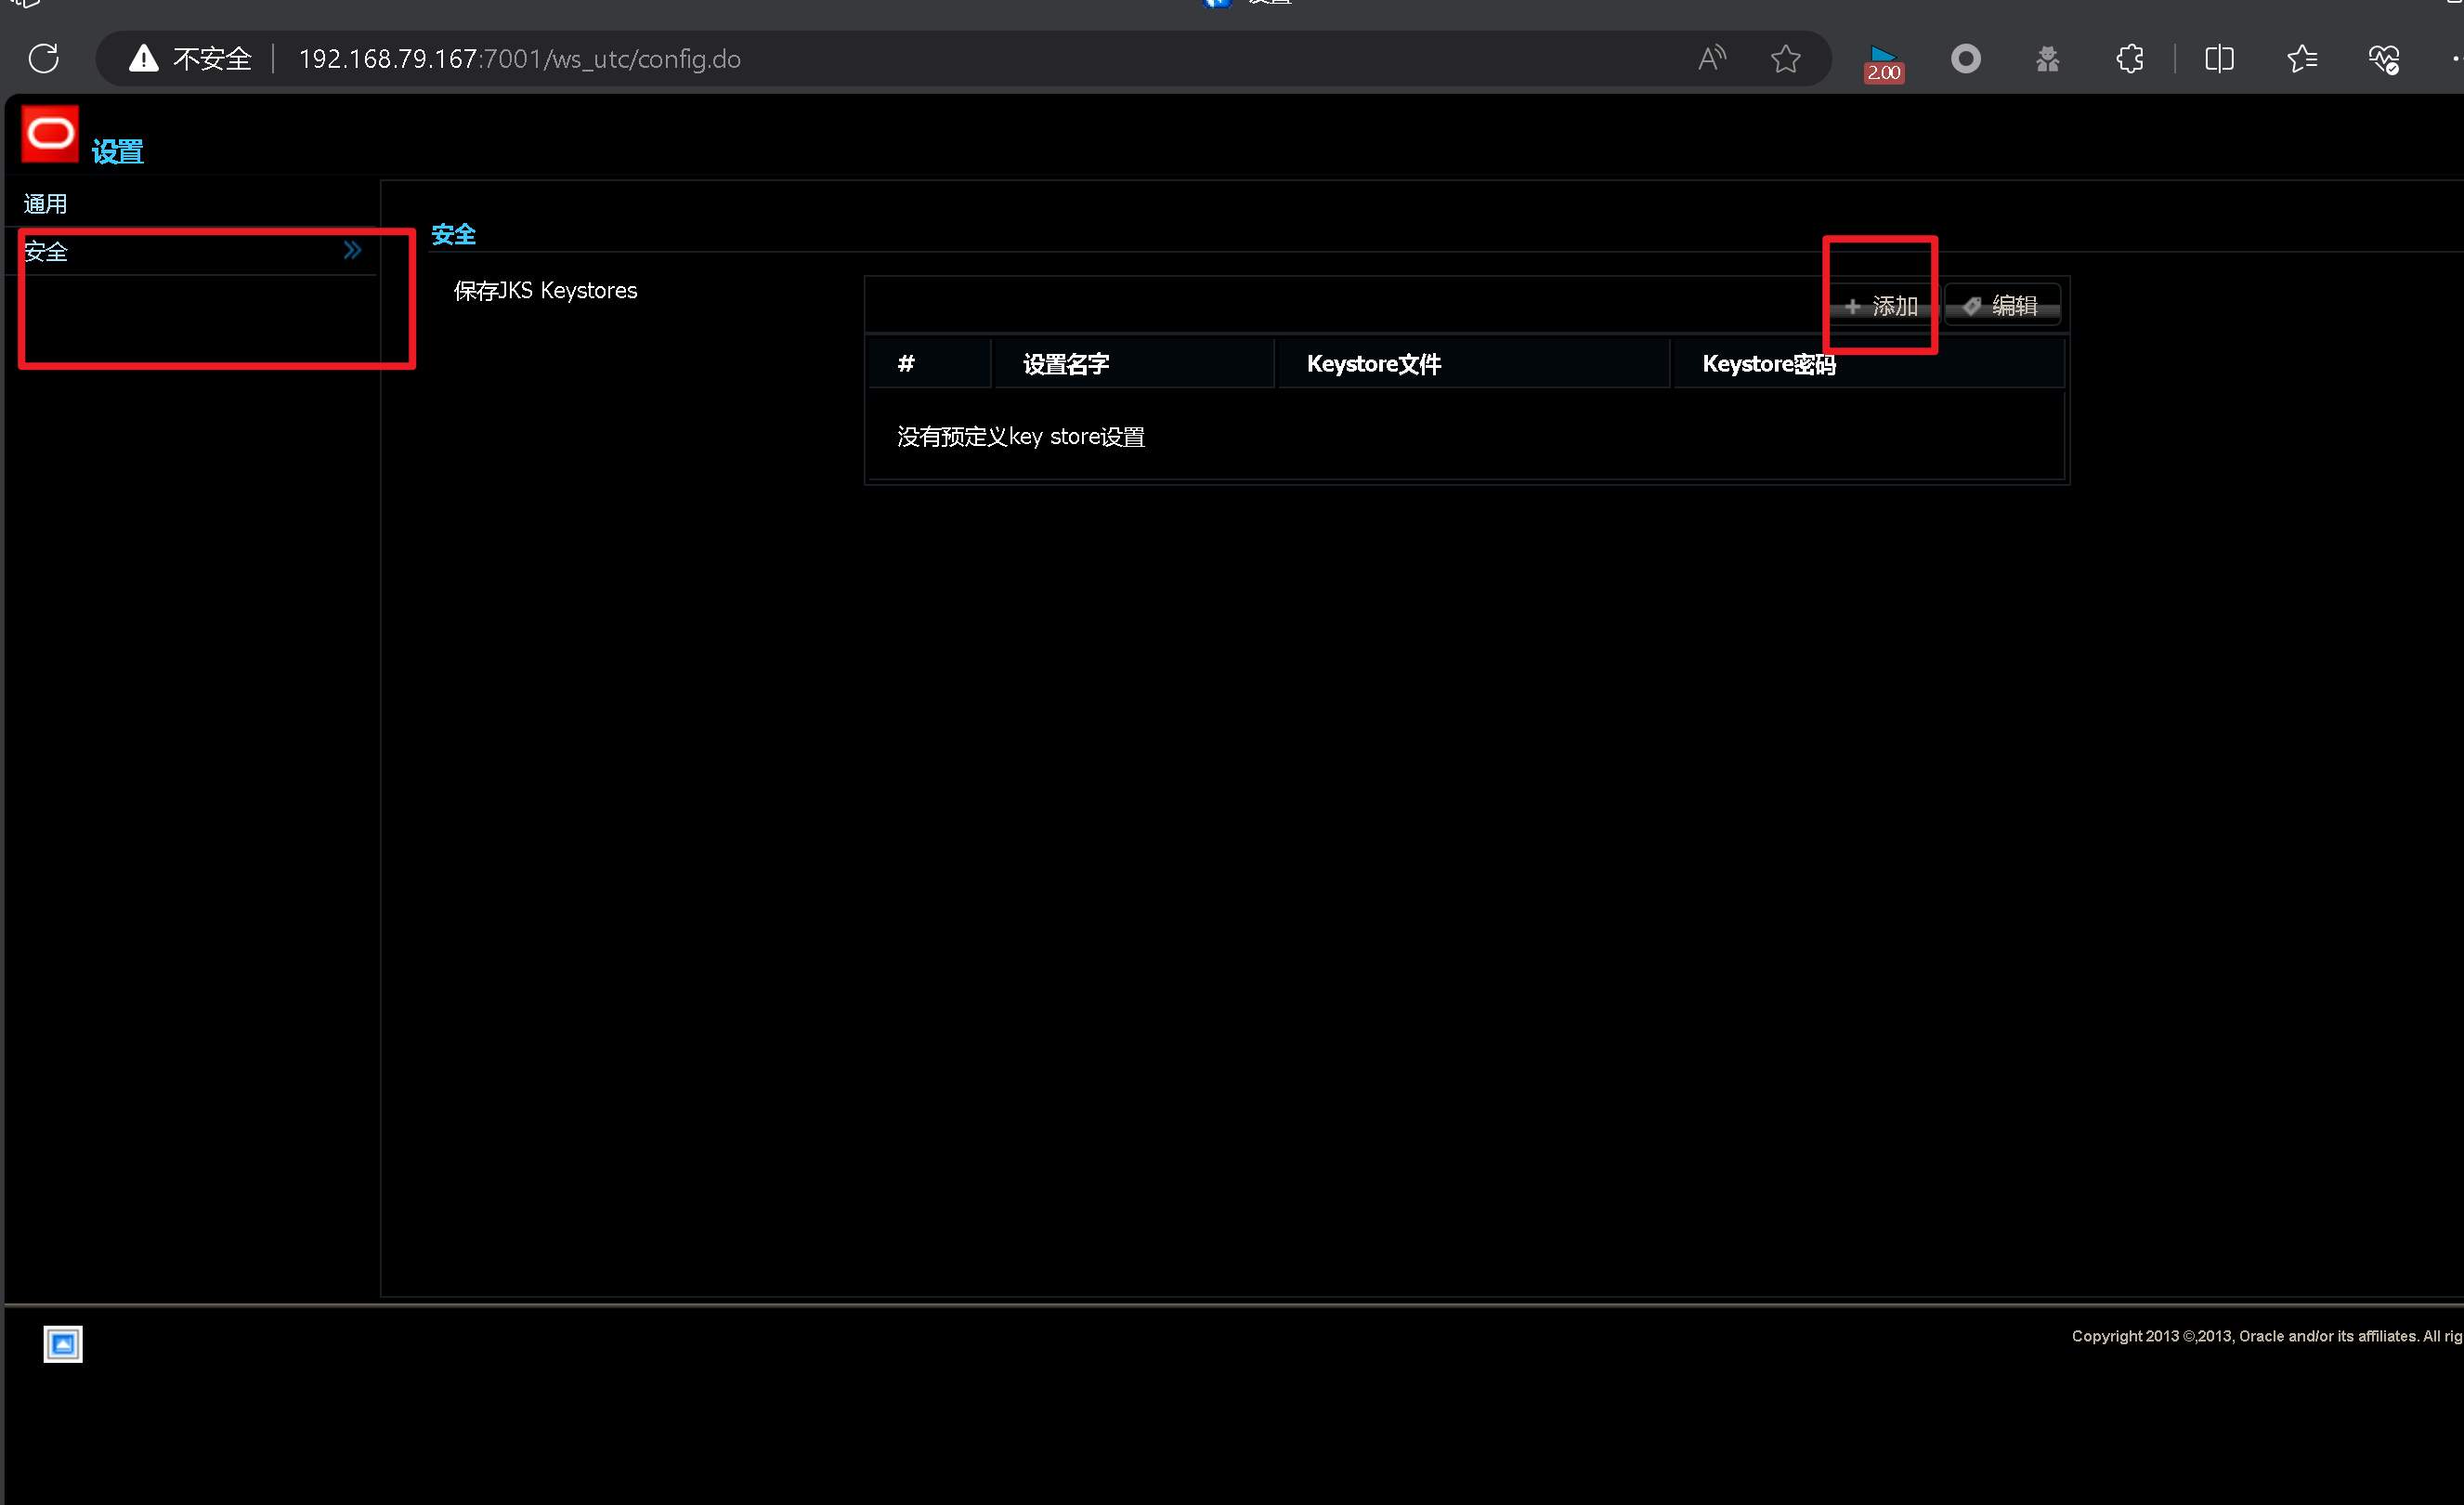Click the circular record extension icon

pos(1965,59)
